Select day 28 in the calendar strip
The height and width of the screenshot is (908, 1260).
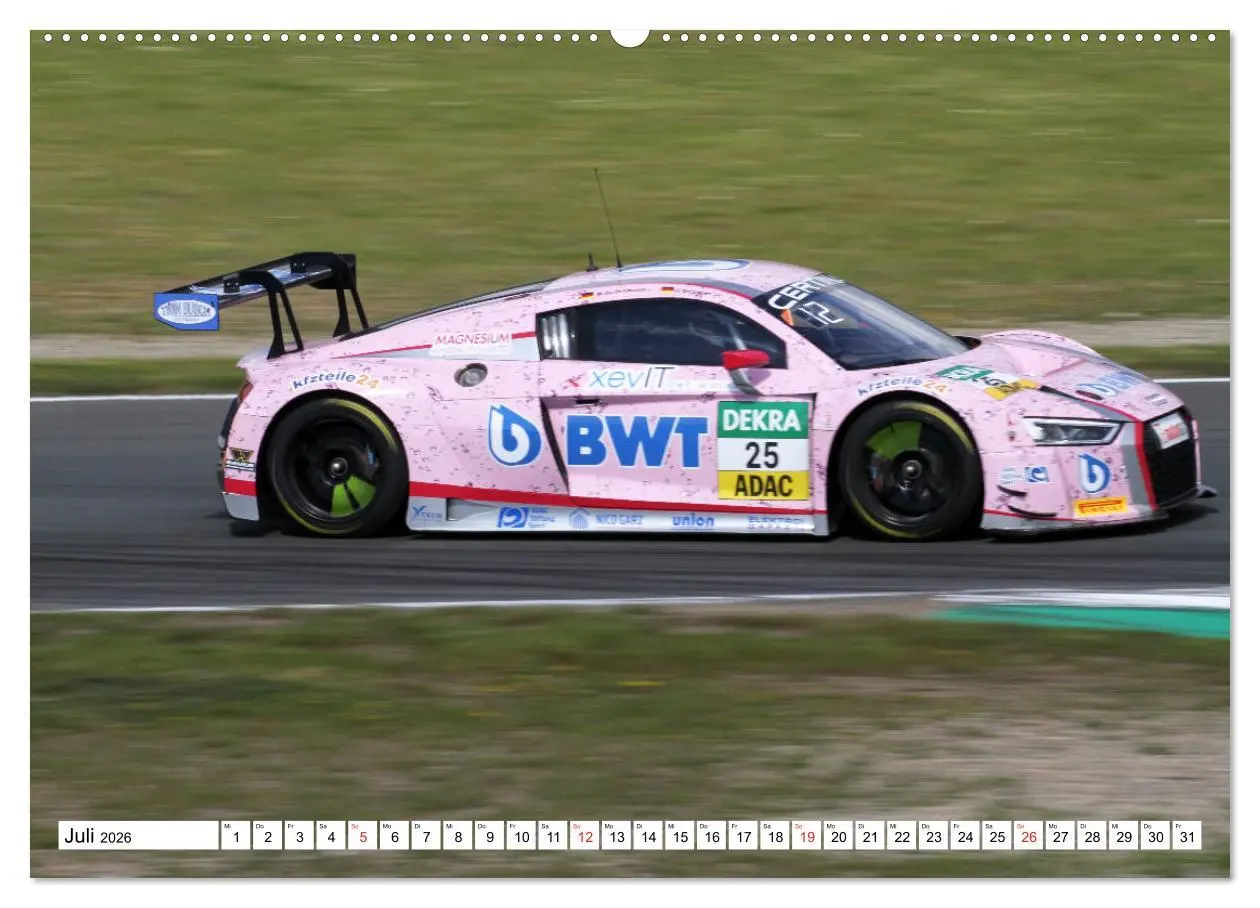tap(1093, 836)
